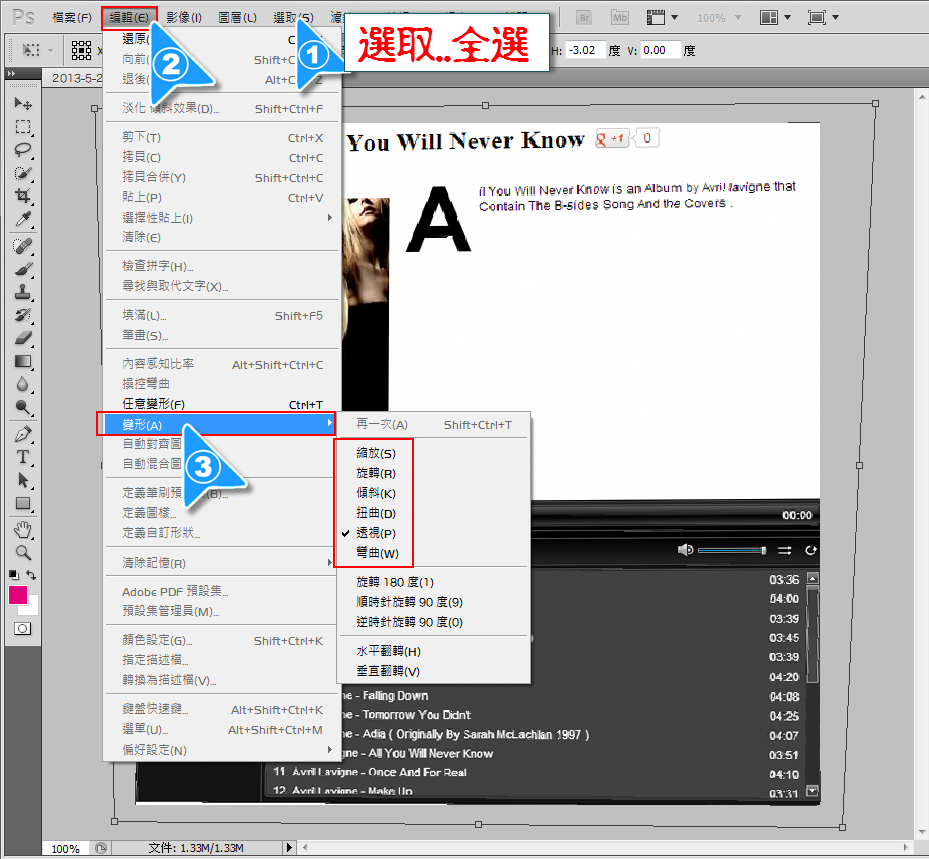The image size is (929, 859).
Task: Click the foreground color swatch
Action: (18, 595)
